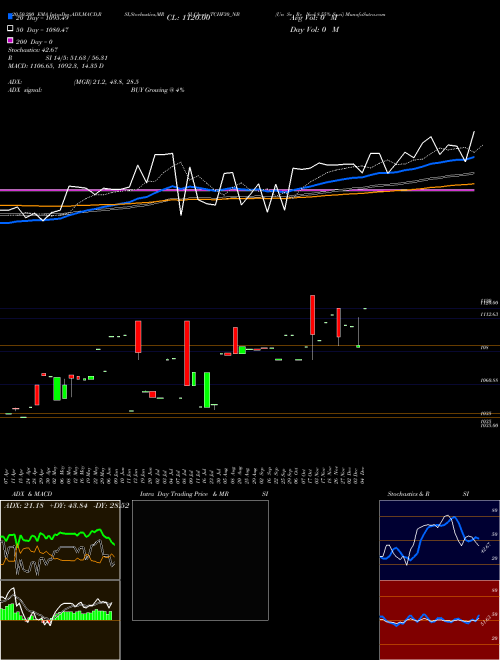Click the 'ADX & MACD' panel title
The height and width of the screenshot is (660, 500).
click(x=32, y=494)
